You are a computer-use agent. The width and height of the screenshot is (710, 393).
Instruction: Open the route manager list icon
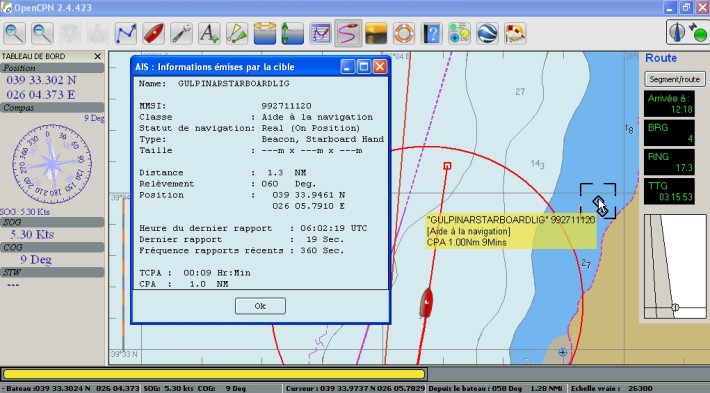click(321, 33)
